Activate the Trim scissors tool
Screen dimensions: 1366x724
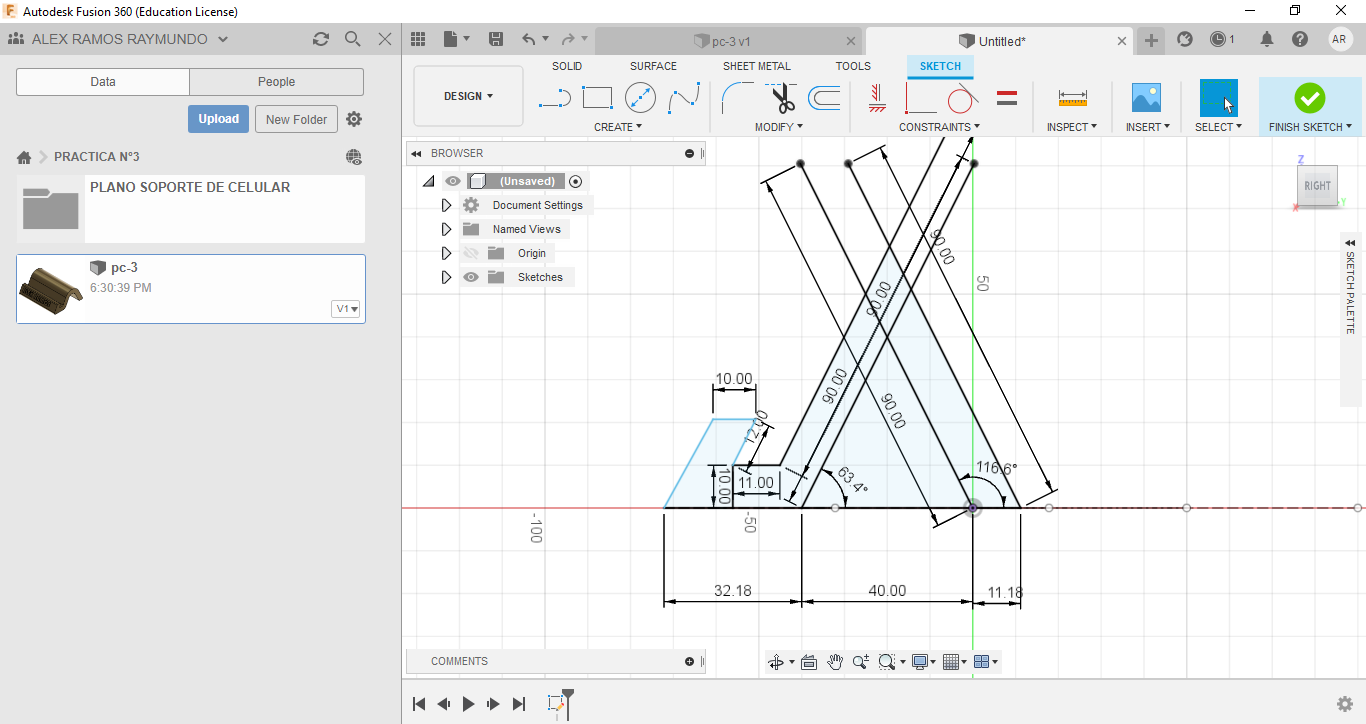click(782, 98)
